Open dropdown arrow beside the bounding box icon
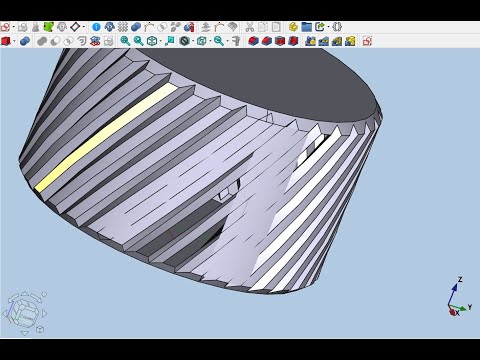This screenshot has height=360, width=480. coord(210,41)
